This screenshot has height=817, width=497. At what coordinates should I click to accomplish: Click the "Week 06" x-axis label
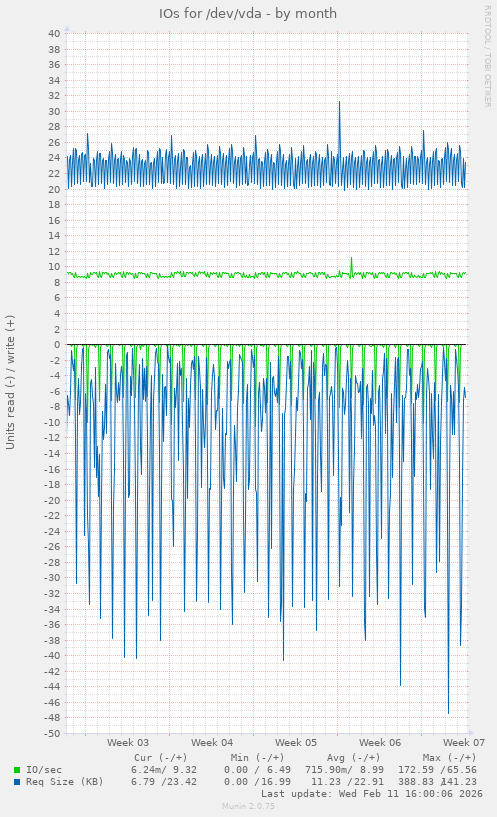[x=380, y=742]
